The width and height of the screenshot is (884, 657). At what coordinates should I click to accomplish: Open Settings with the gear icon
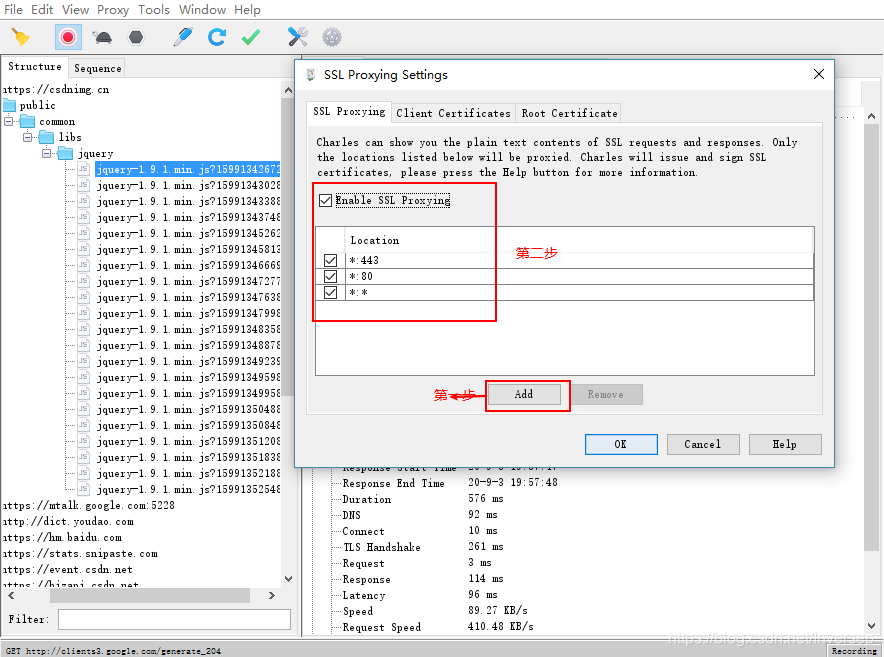[x=332, y=37]
